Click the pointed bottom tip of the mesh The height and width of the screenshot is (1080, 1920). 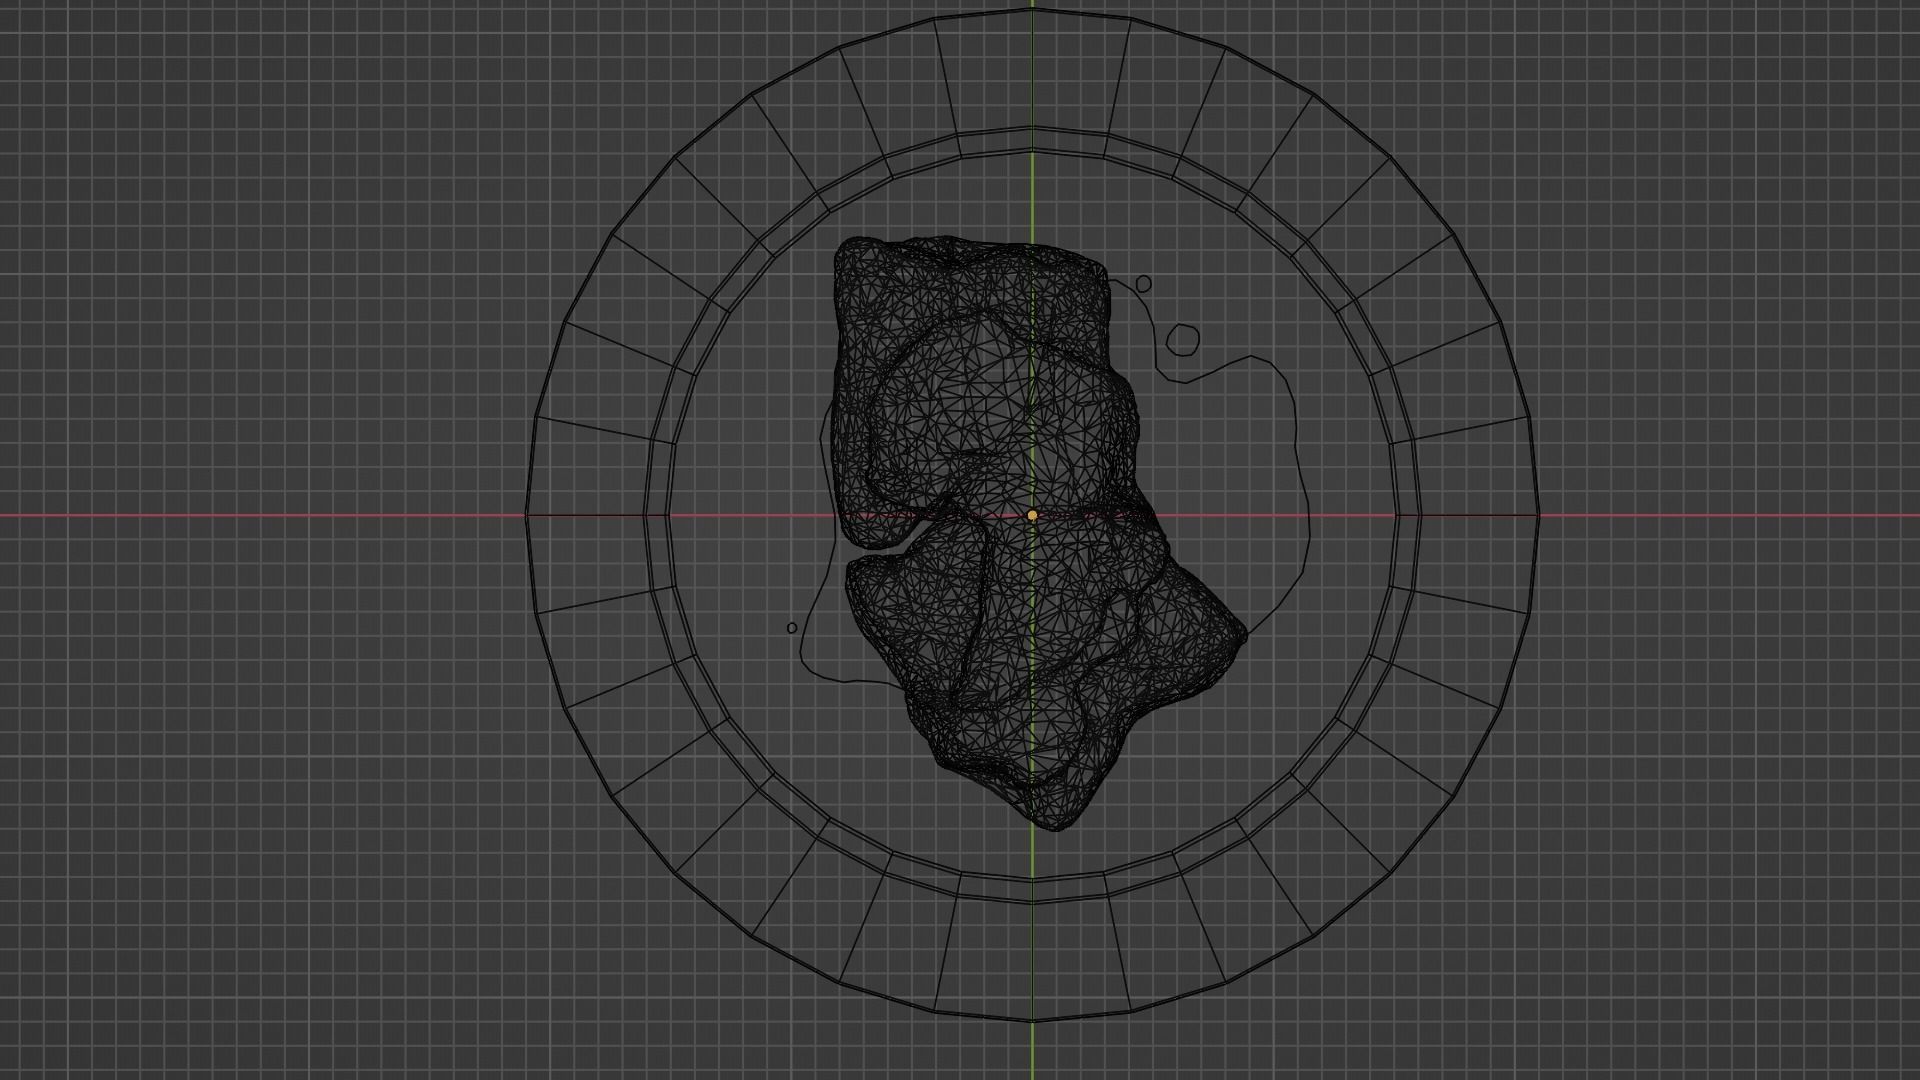[x=1055, y=826]
